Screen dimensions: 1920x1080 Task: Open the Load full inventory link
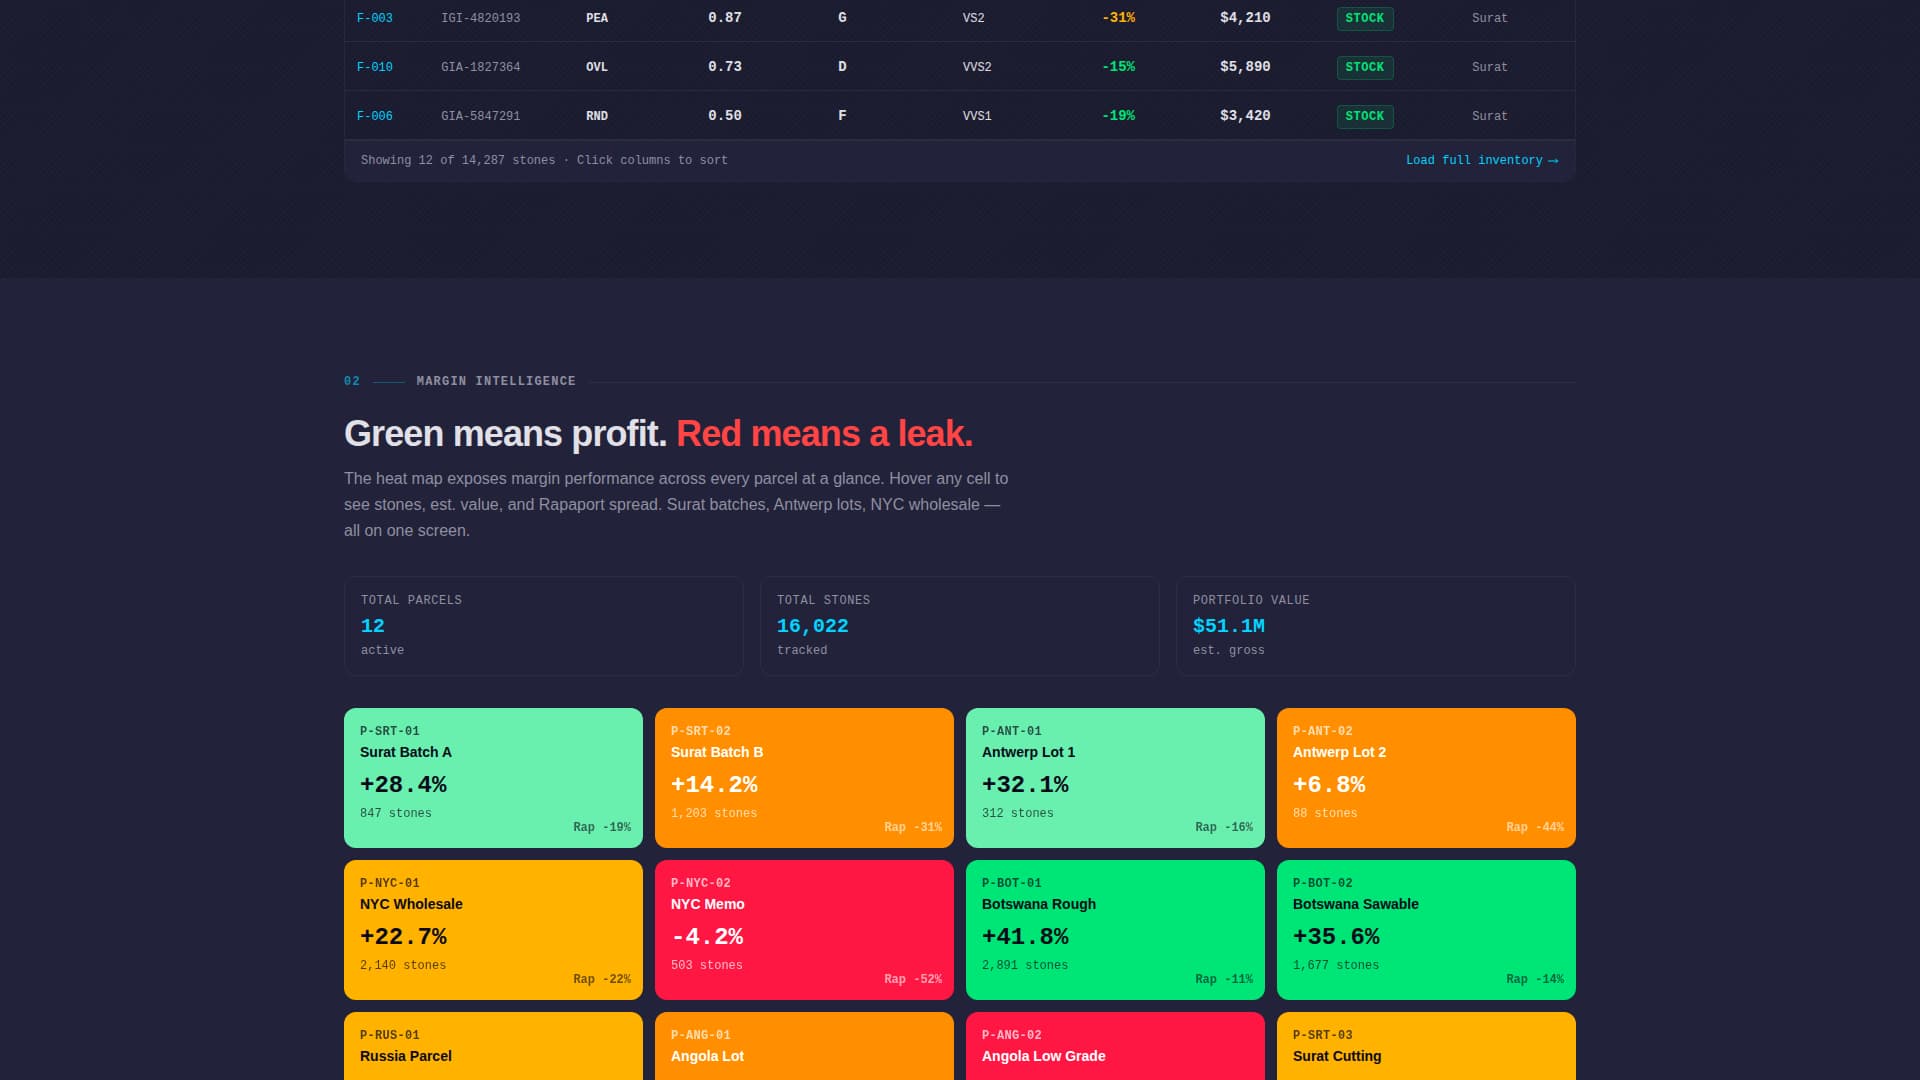(x=1481, y=160)
